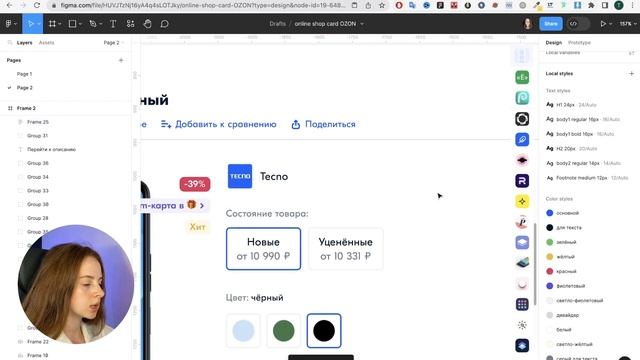640x360 pixels.
Task: Open the Figma main menu icon
Action: click(x=9, y=24)
